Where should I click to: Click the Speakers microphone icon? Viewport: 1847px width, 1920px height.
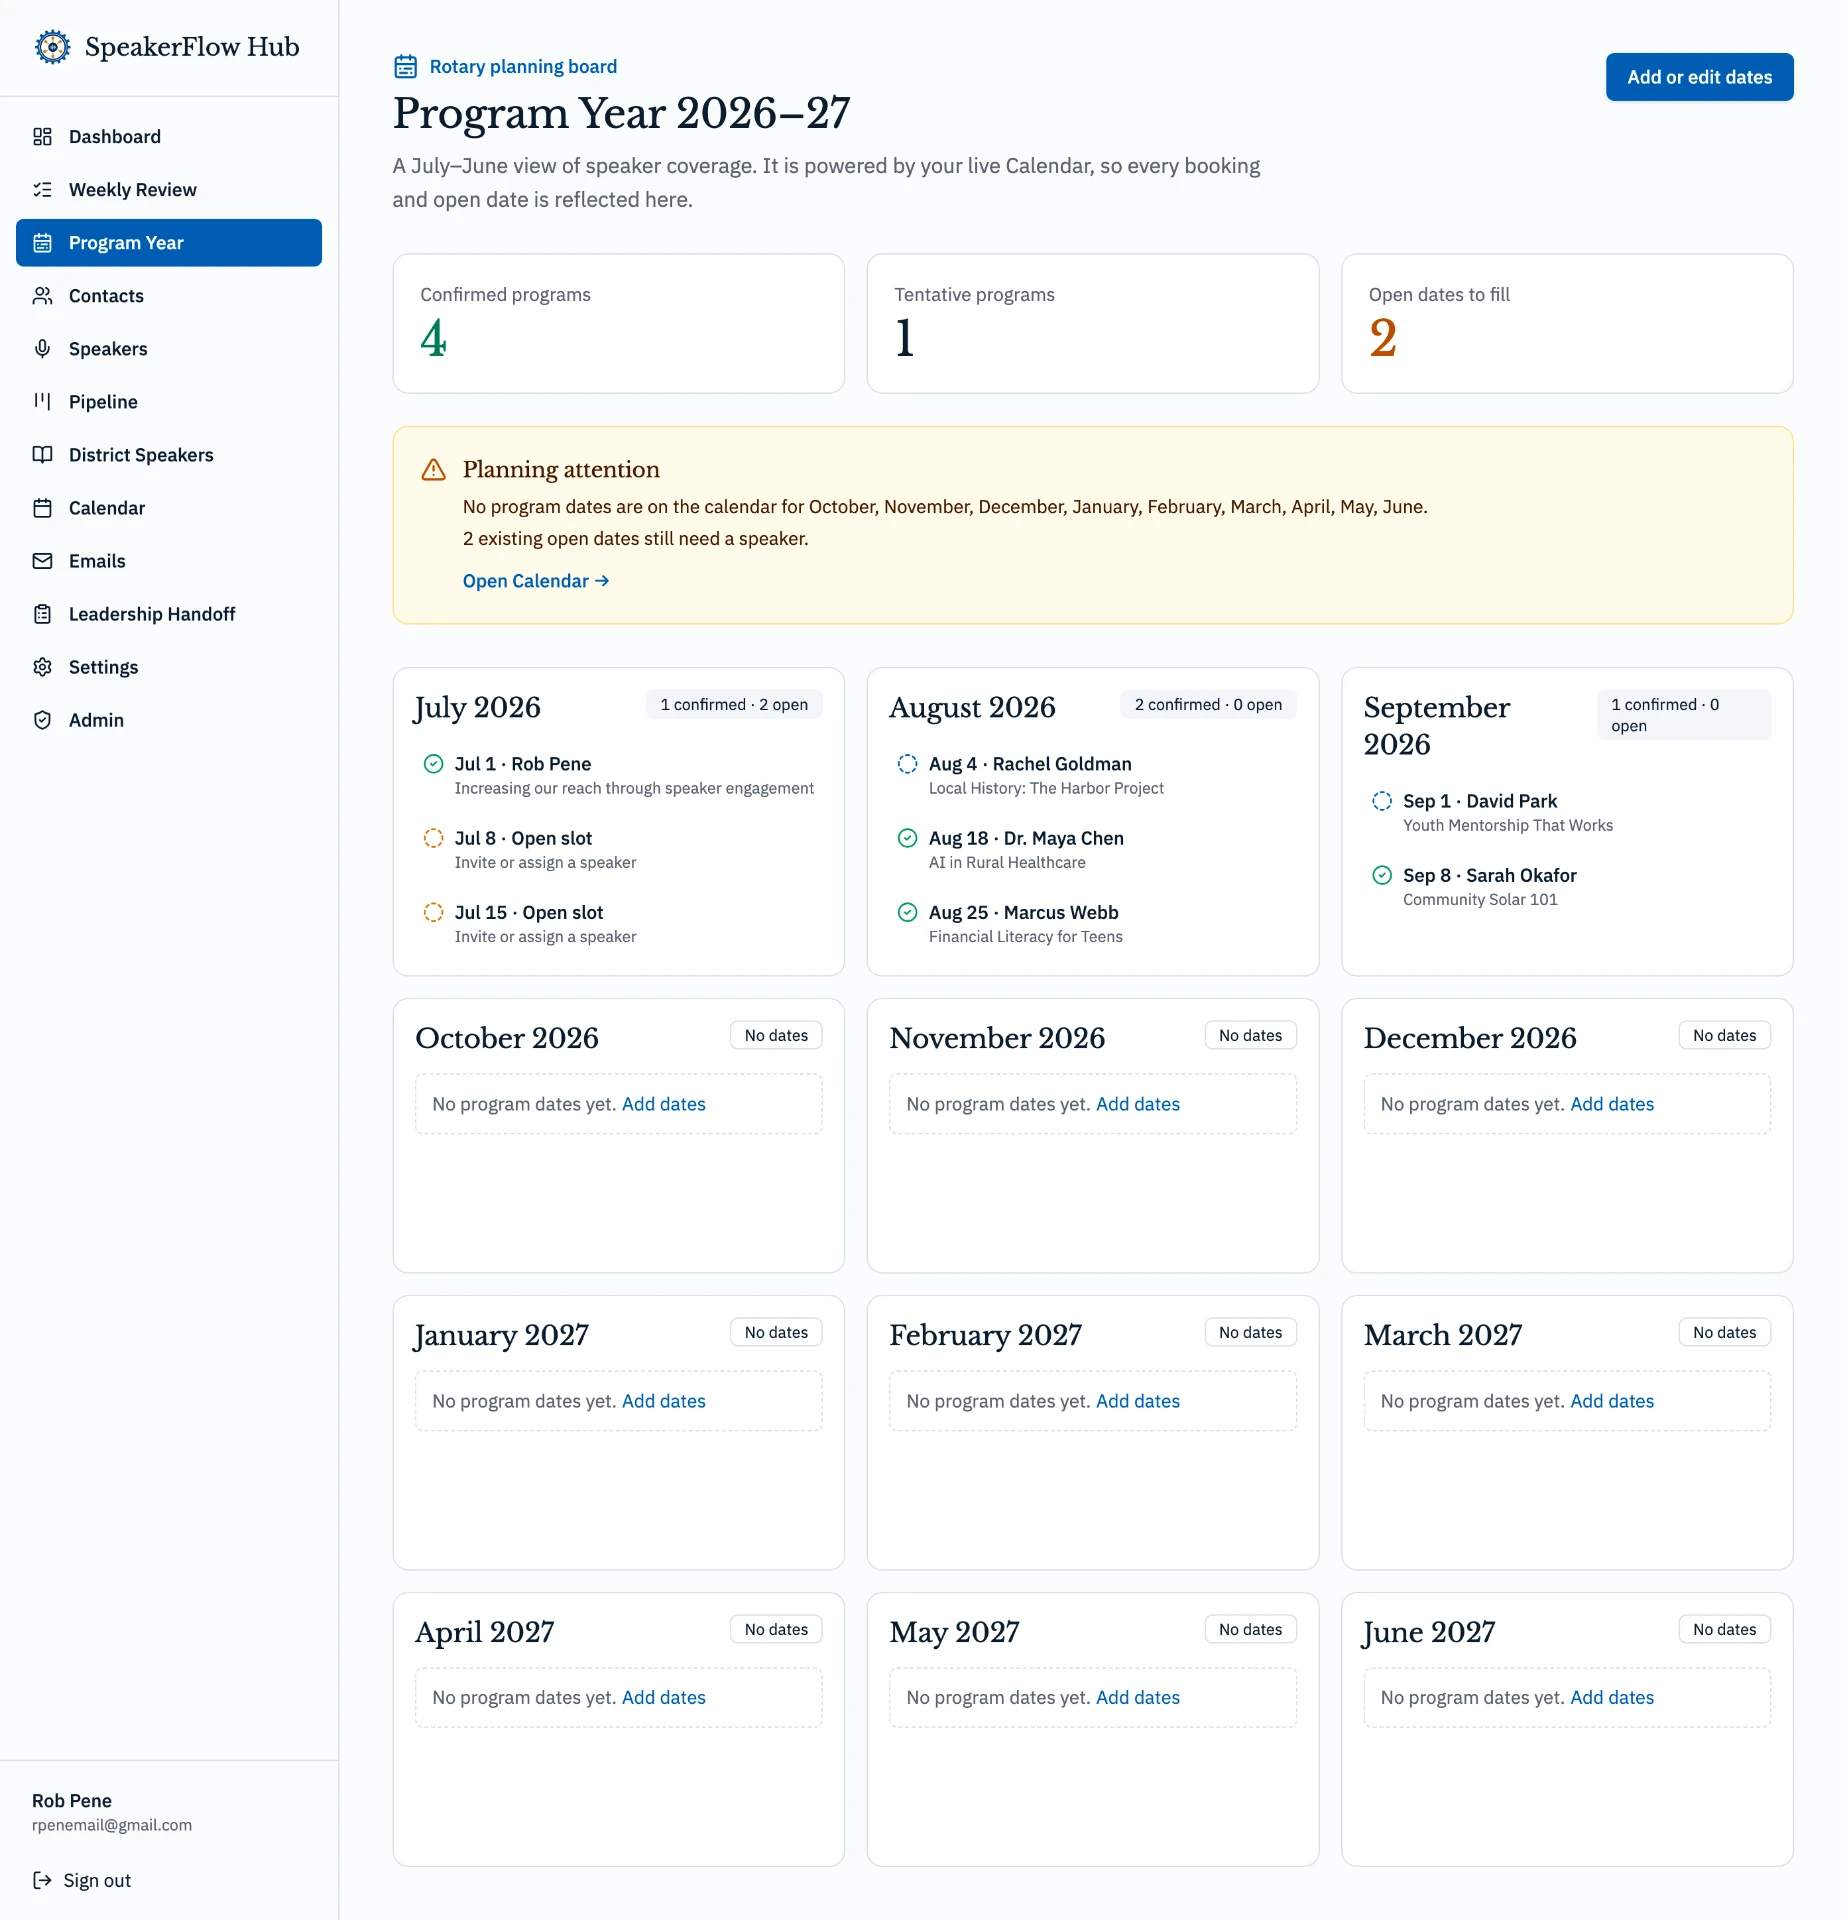coord(42,349)
